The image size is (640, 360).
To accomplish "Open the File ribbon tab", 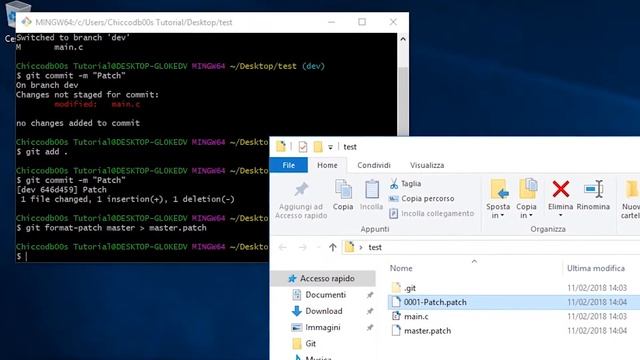I will click(288, 165).
